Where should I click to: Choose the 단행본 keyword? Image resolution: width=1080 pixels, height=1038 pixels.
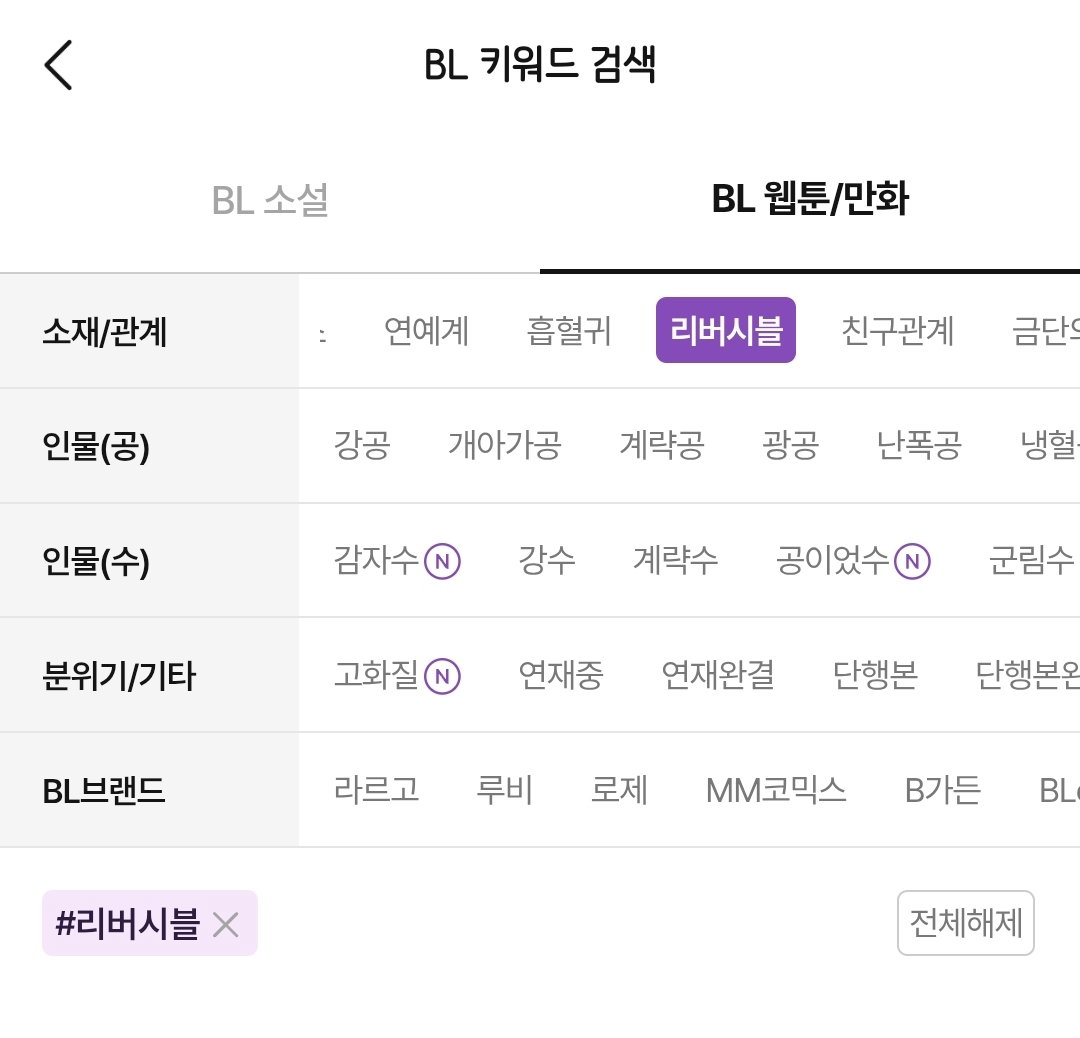click(875, 675)
